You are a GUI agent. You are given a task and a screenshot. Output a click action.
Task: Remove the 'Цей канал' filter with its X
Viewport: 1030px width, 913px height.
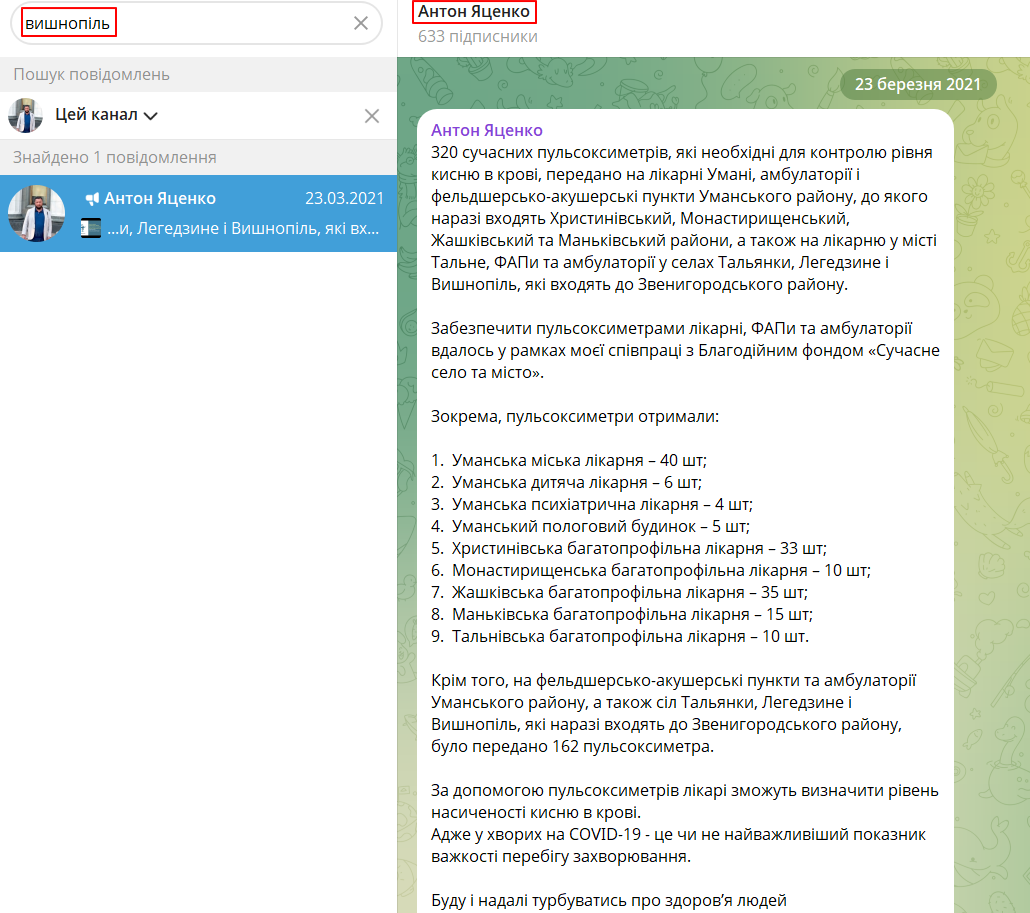pyautogui.click(x=372, y=116)
